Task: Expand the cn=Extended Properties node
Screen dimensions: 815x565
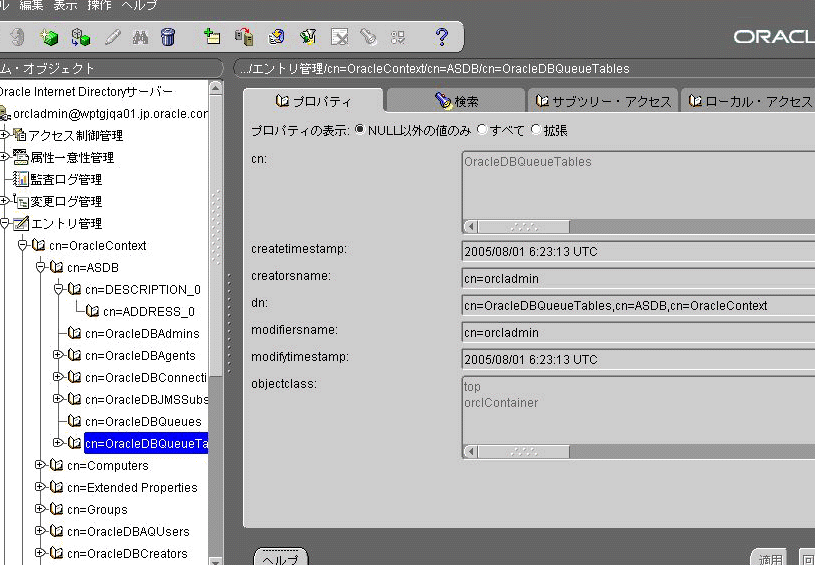Action: (40, 487)
